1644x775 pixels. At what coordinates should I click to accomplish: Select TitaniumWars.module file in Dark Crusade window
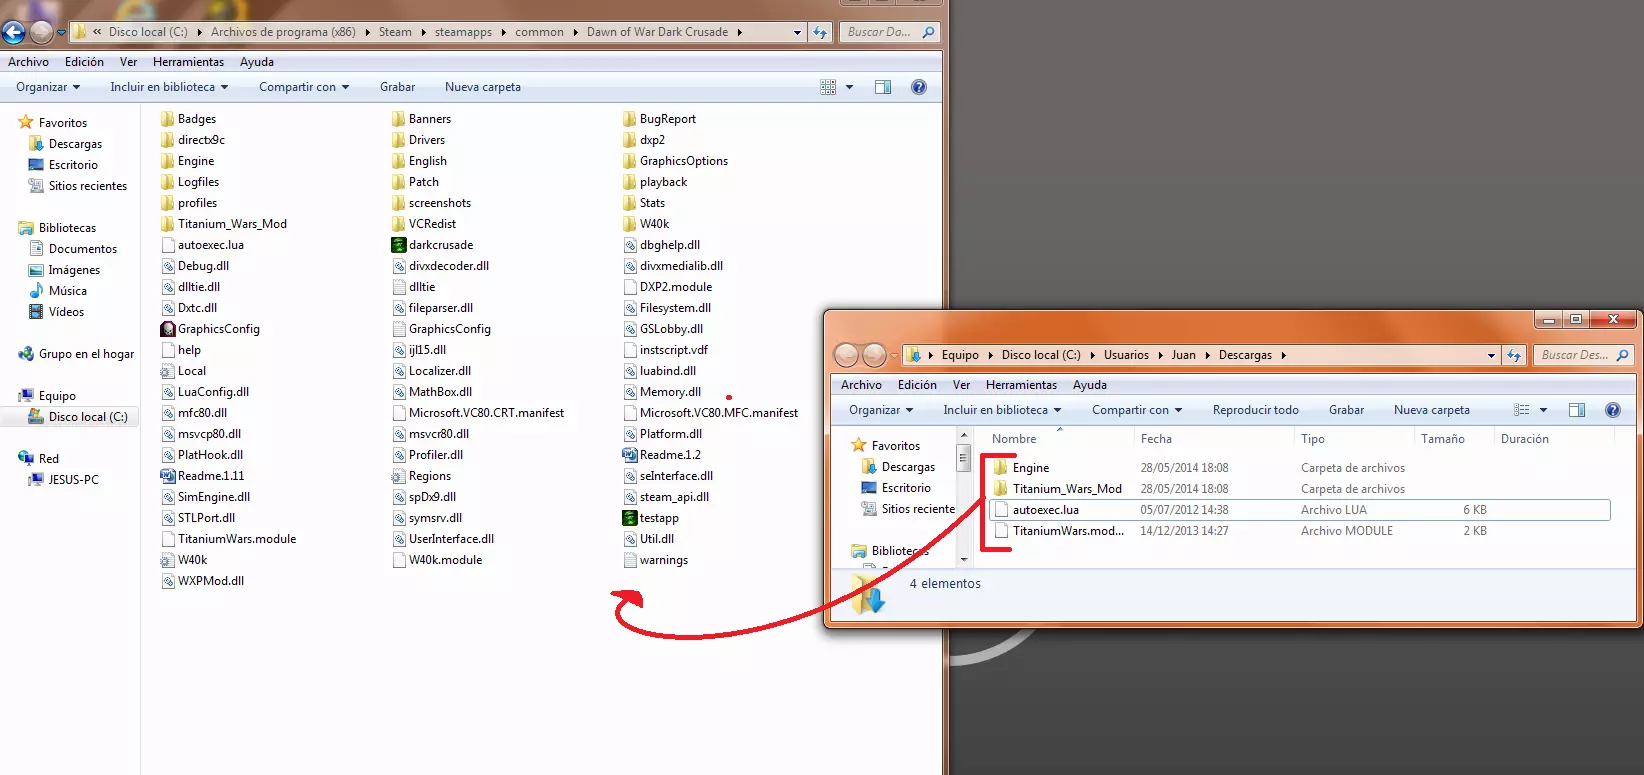click(229, 539)
